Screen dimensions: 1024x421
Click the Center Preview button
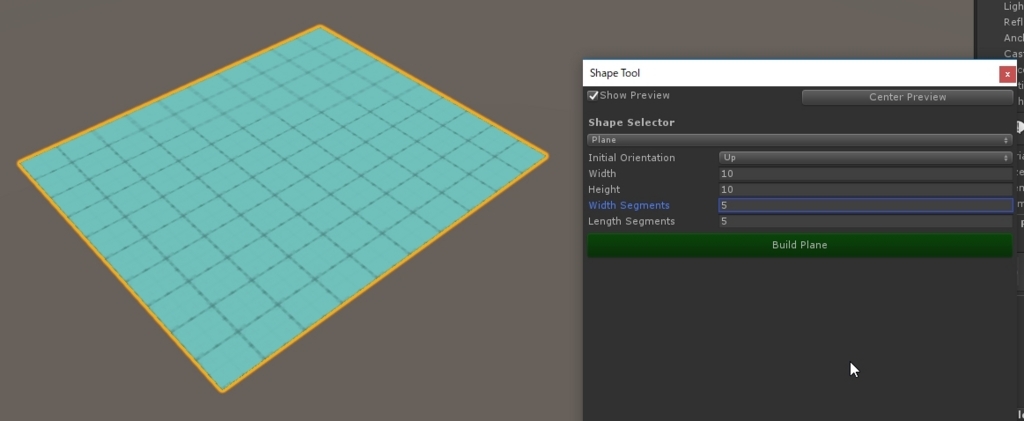pos(907,97)
